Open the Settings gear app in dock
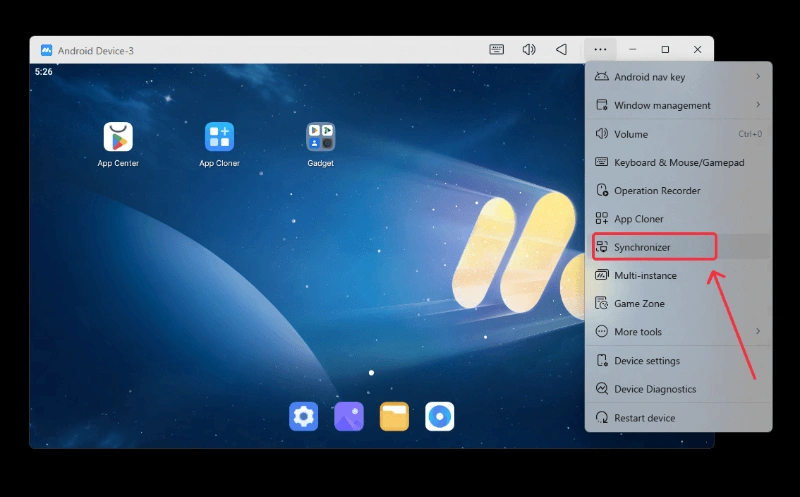 pyautogui.click(x=304, y=416)
